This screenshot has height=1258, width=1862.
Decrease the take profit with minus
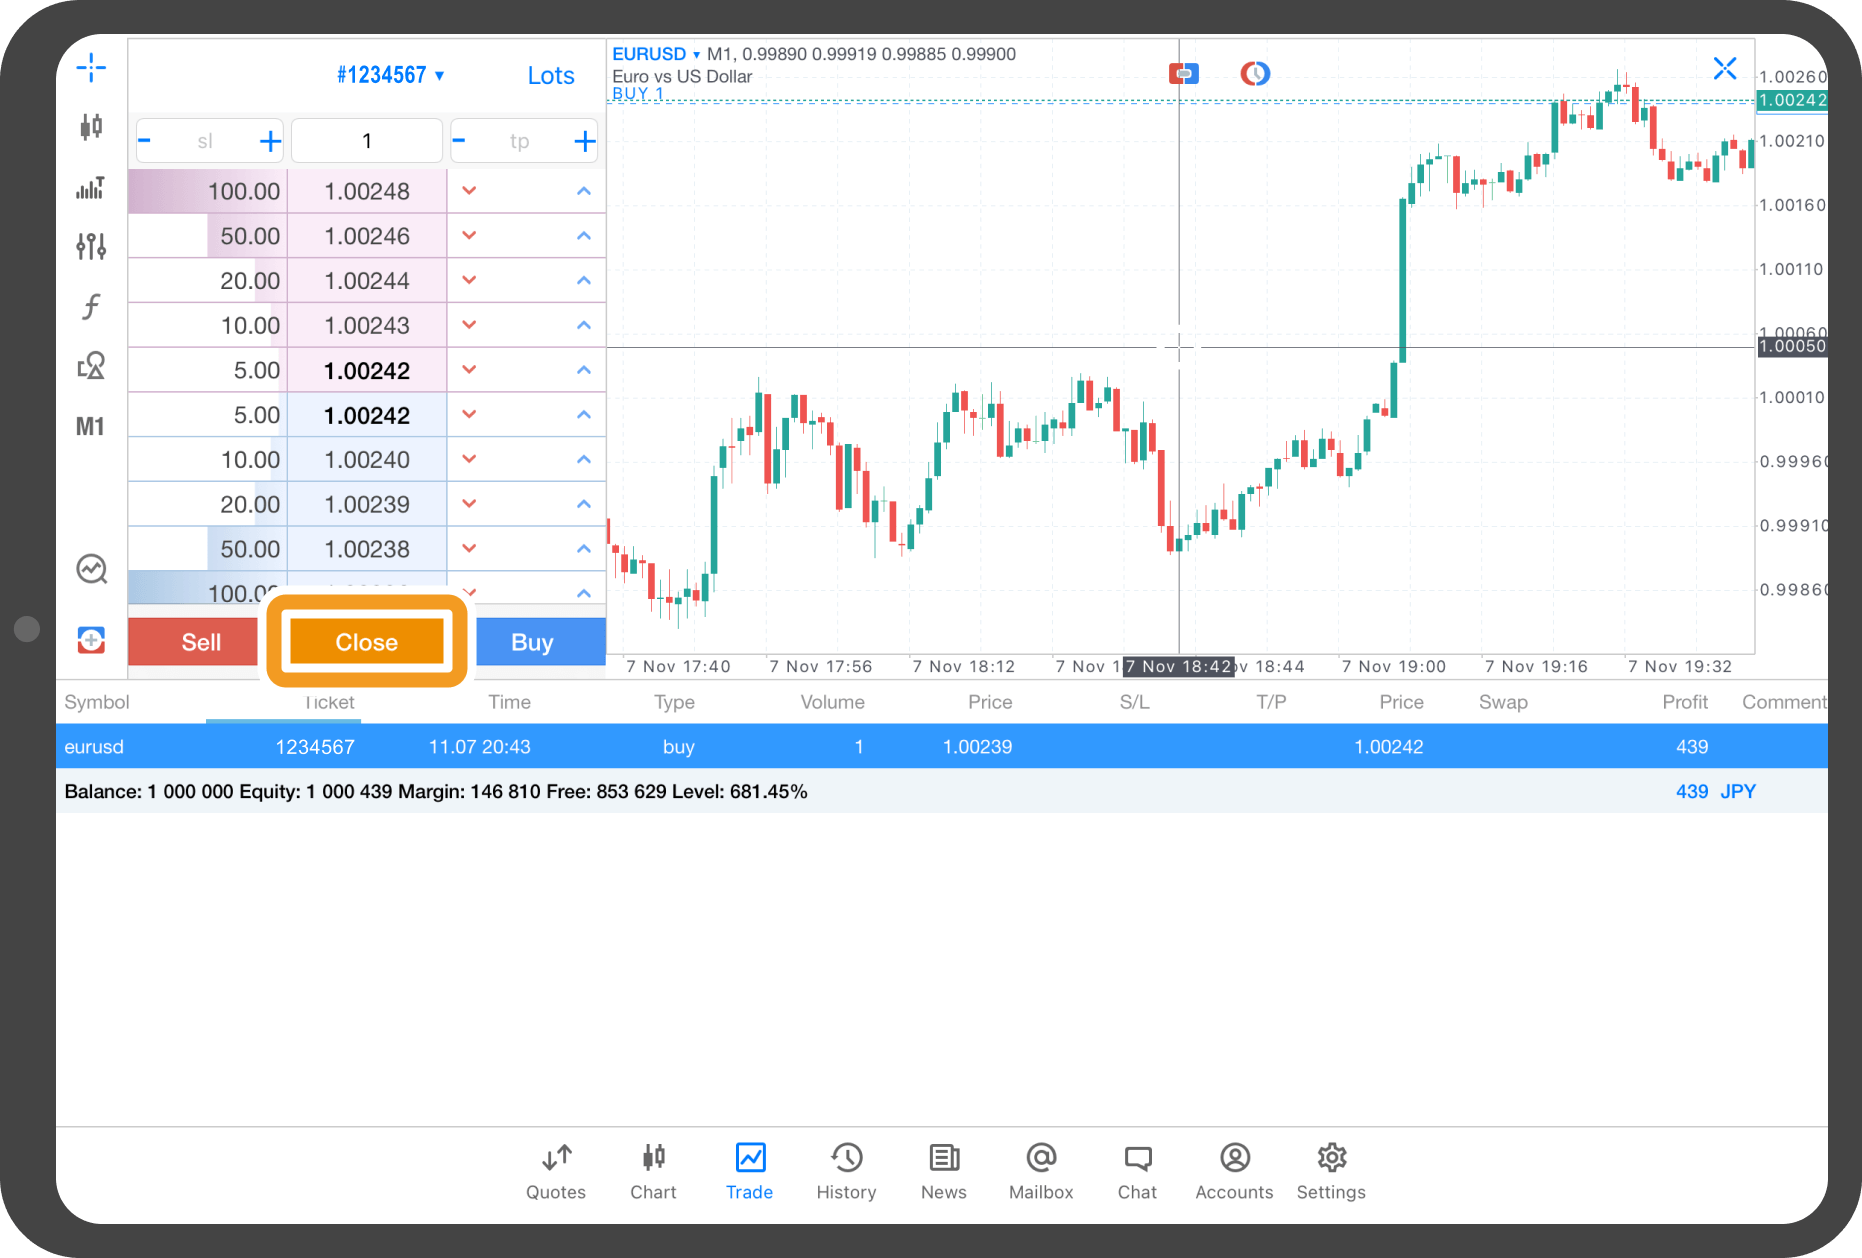(x=459, y=141)
